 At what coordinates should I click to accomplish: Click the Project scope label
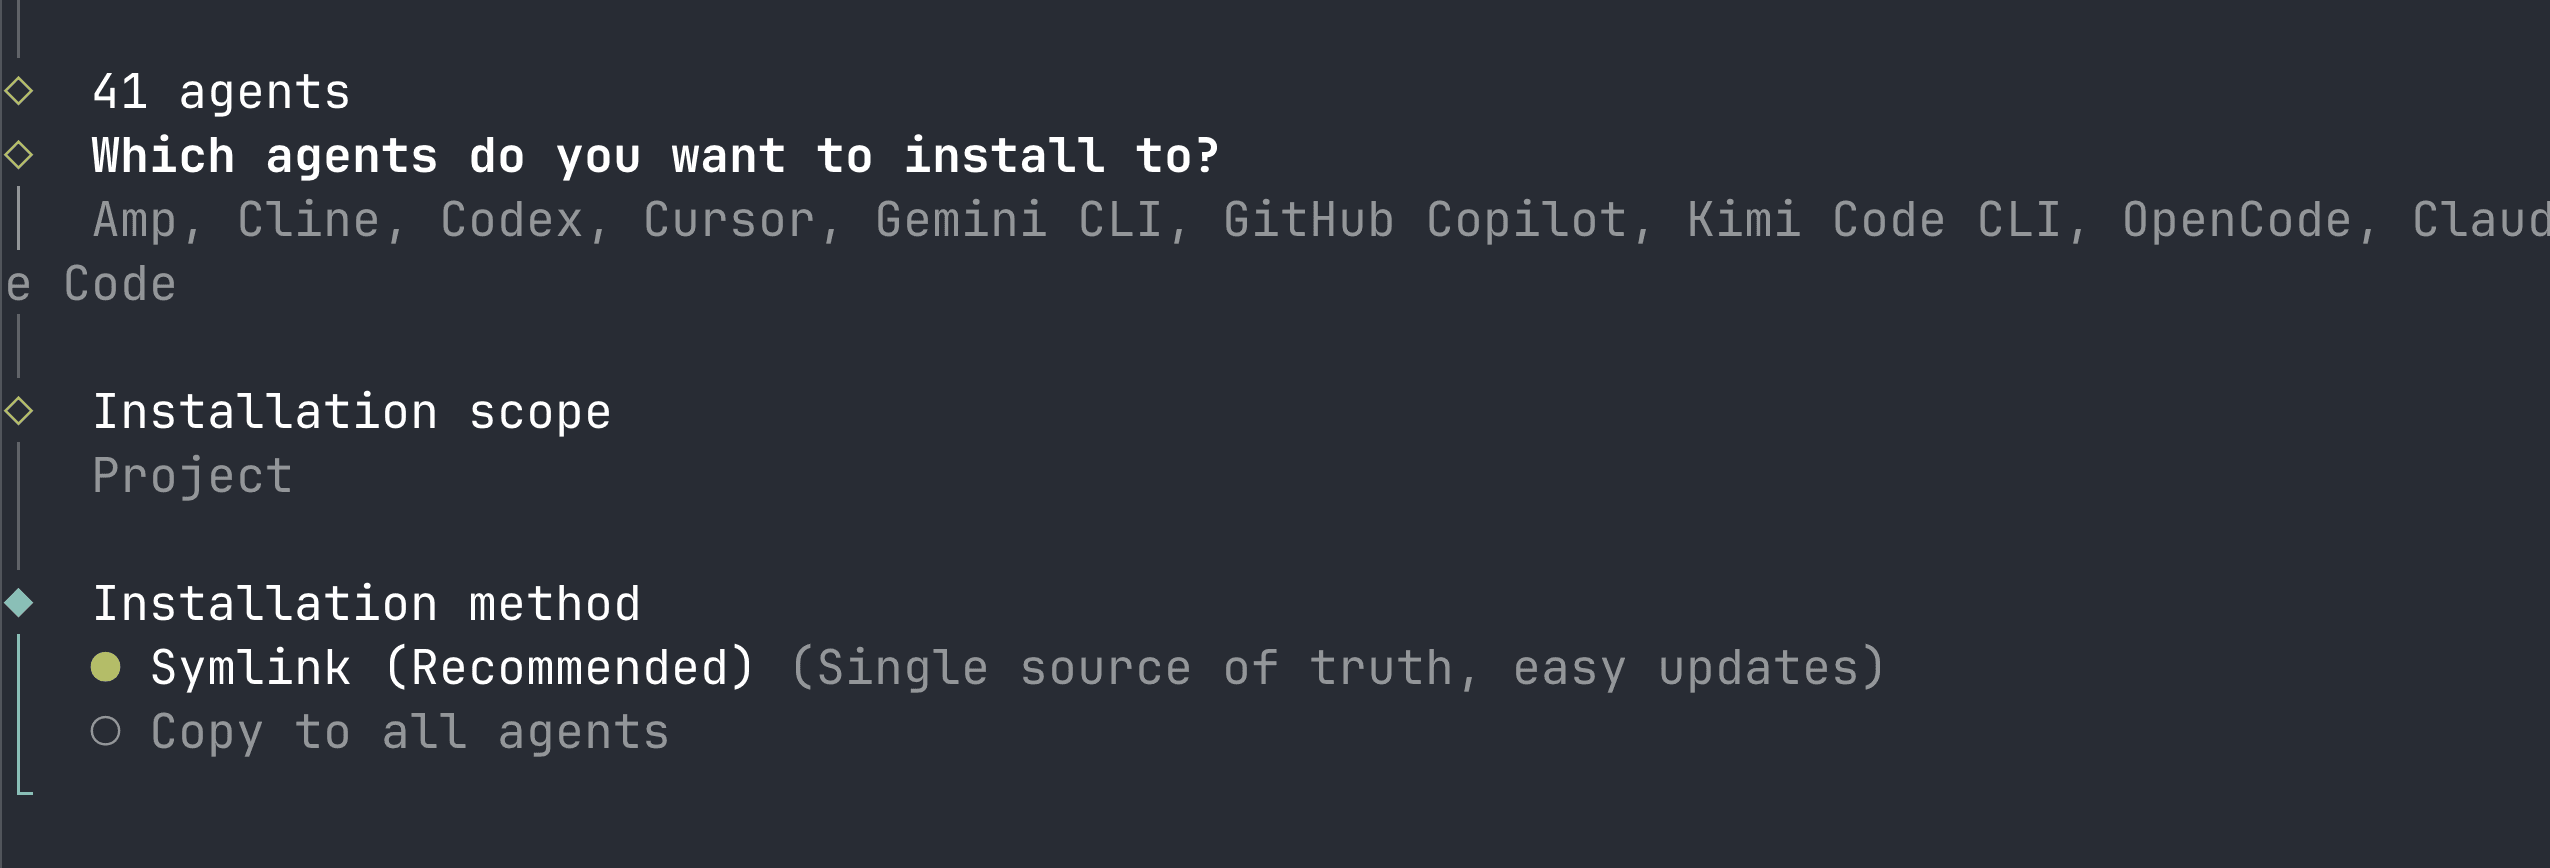[x=192, y=474]
